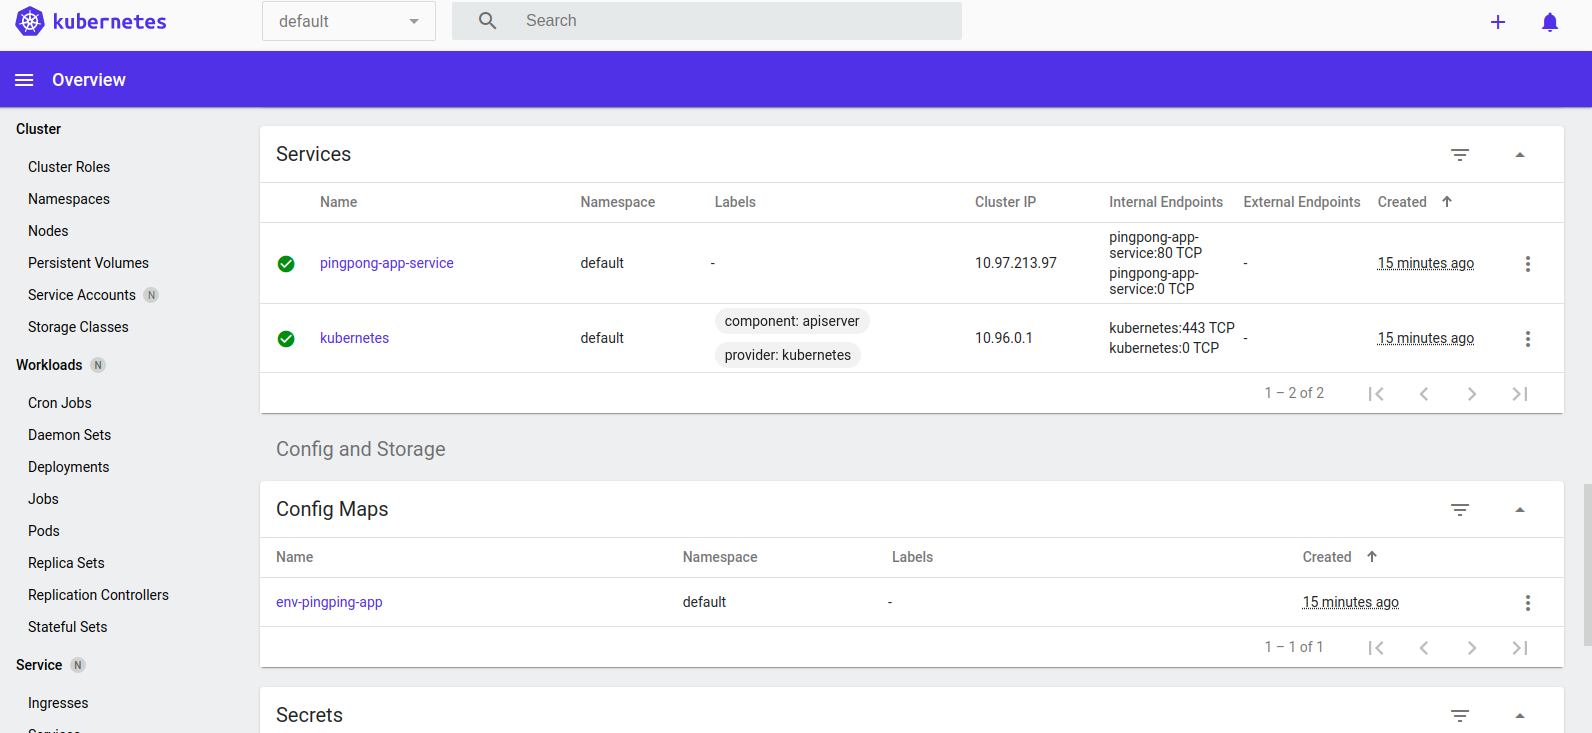Open Ingresses in sidebar
Screen dimensions: 1592x733
pyautogui.click(x=58, y=703)
